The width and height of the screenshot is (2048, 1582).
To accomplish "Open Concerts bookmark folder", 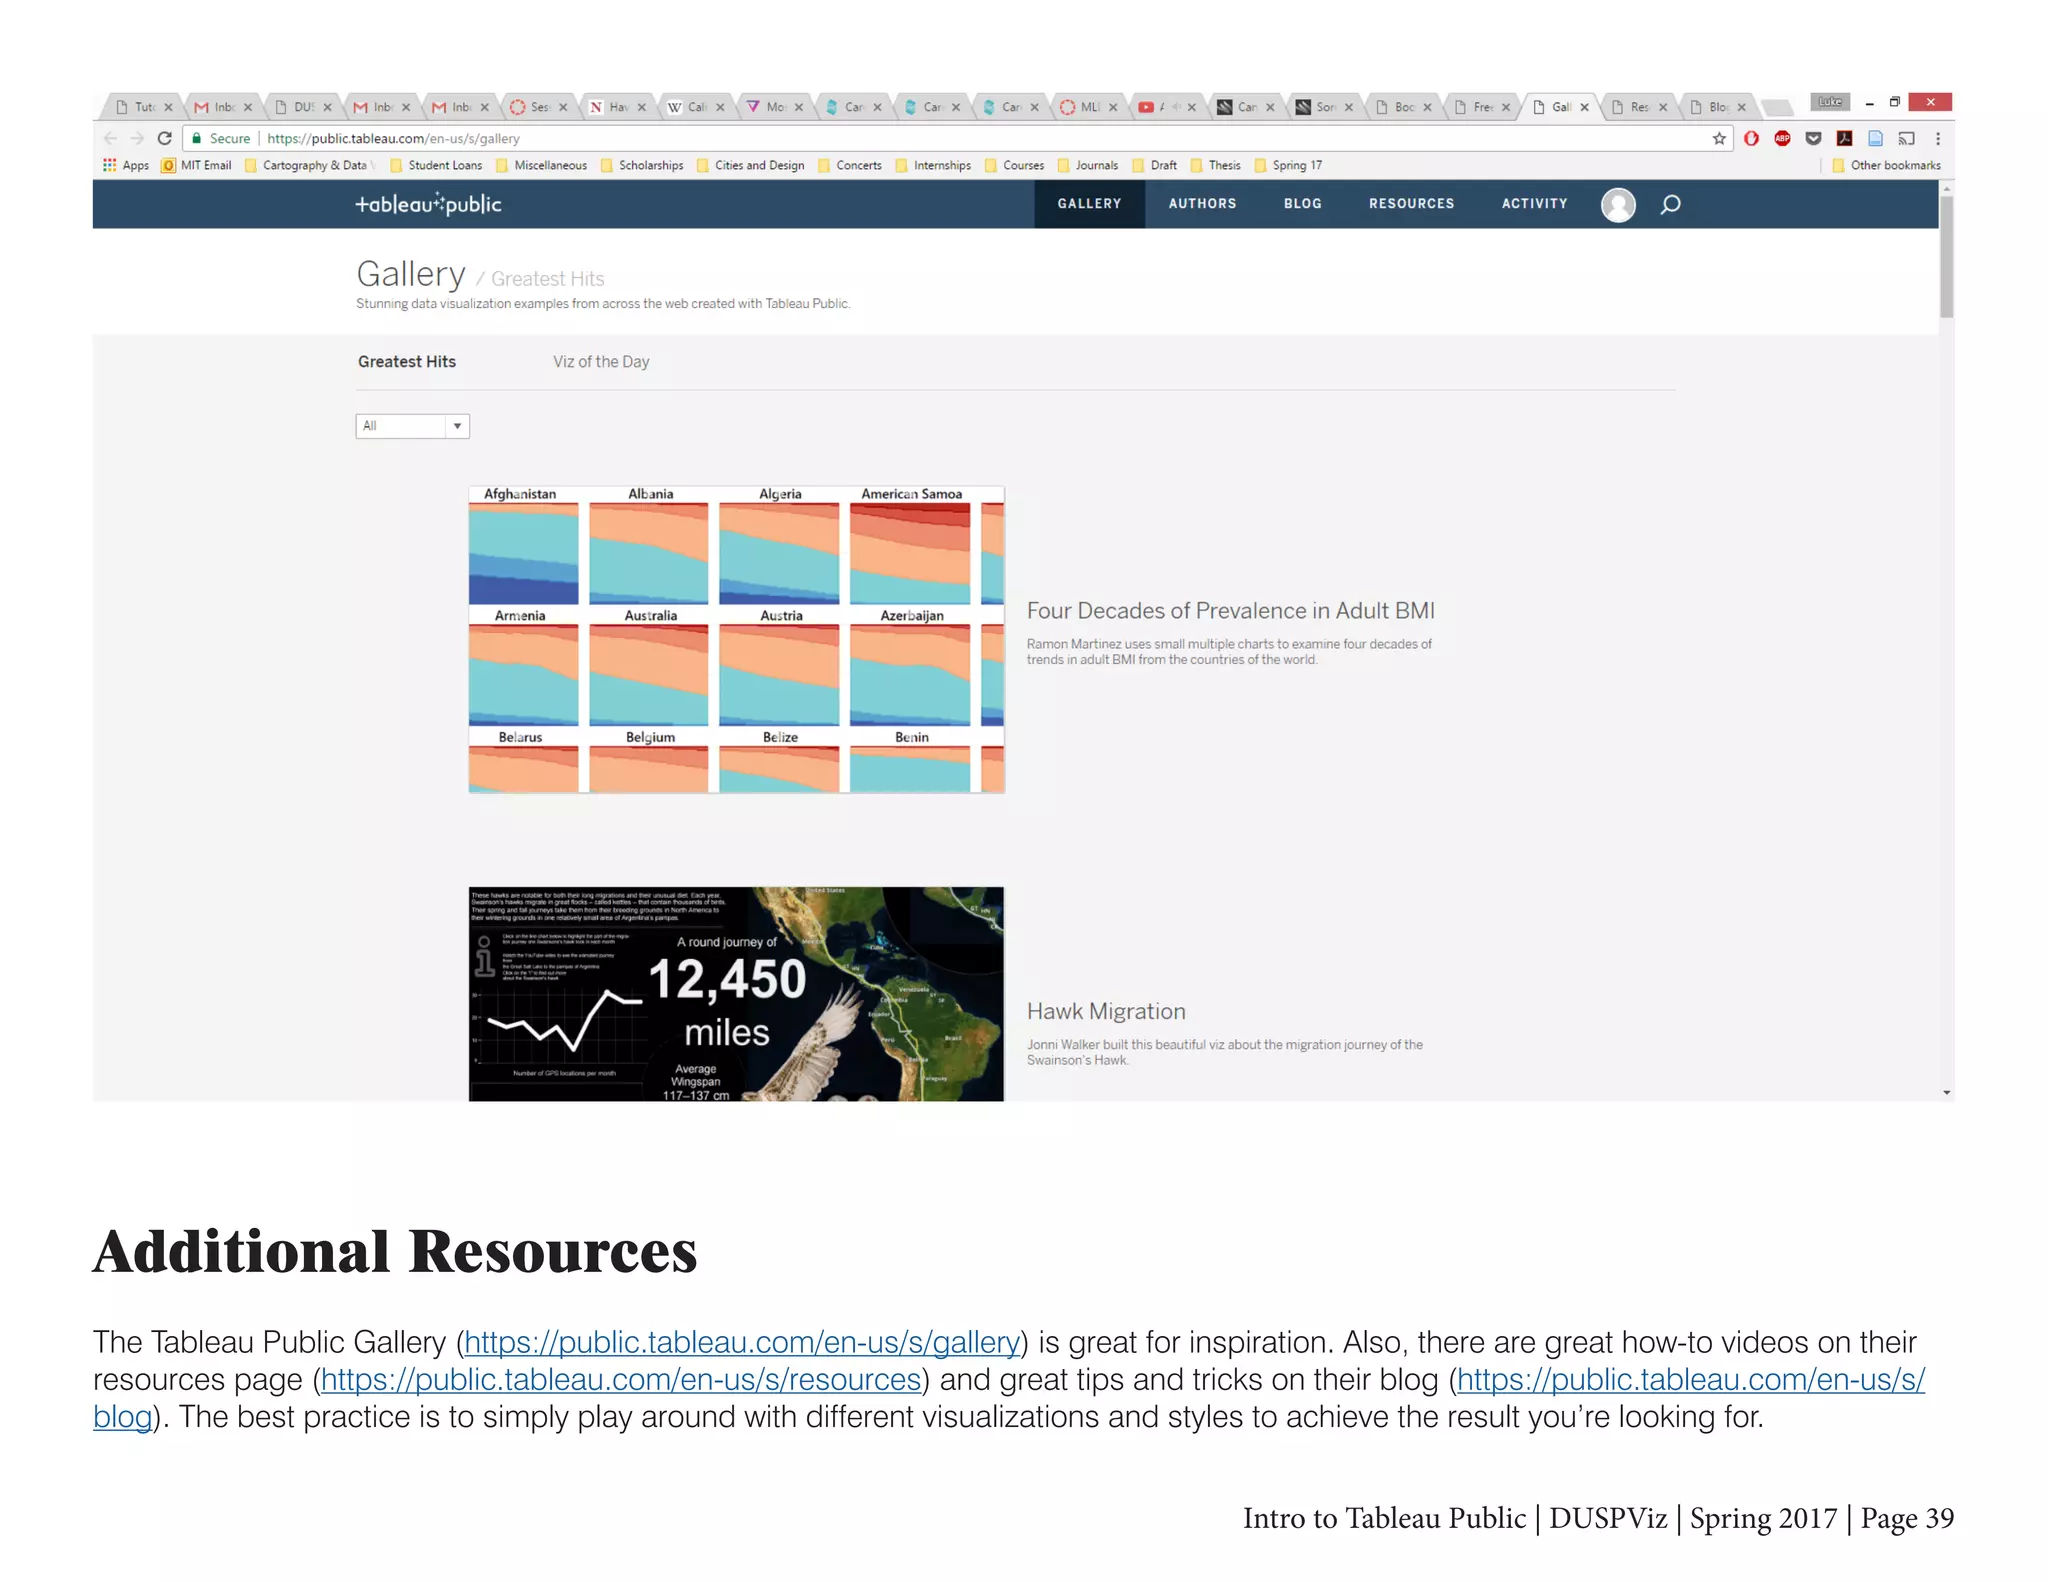I will (x=850, y=165).
